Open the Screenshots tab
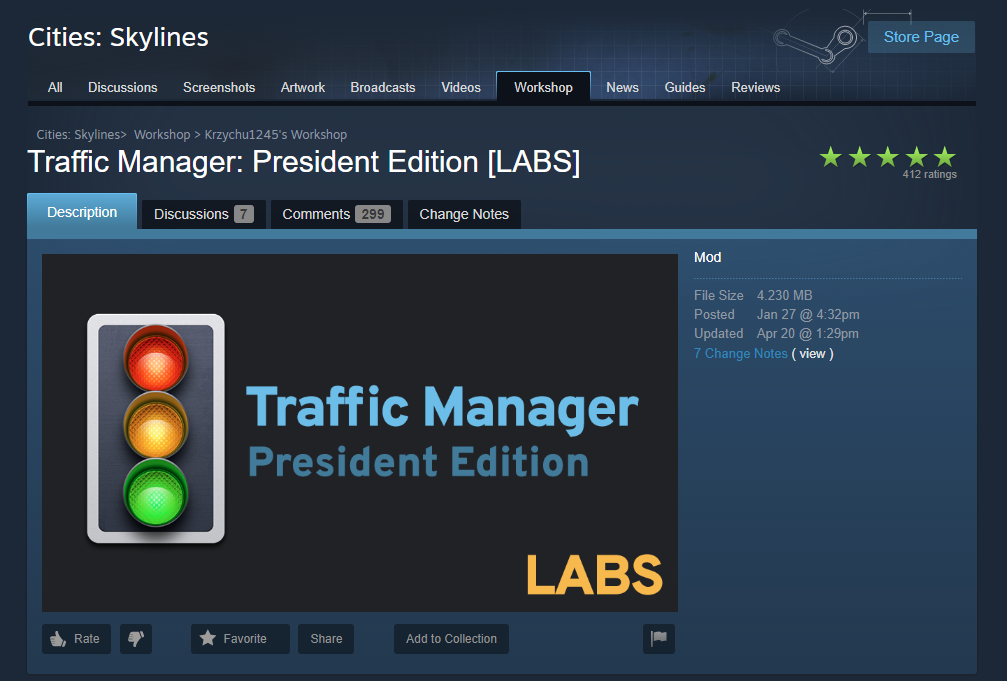This screenshot has width=1007, height=681. pyautogui.click(x=219, y=87)
